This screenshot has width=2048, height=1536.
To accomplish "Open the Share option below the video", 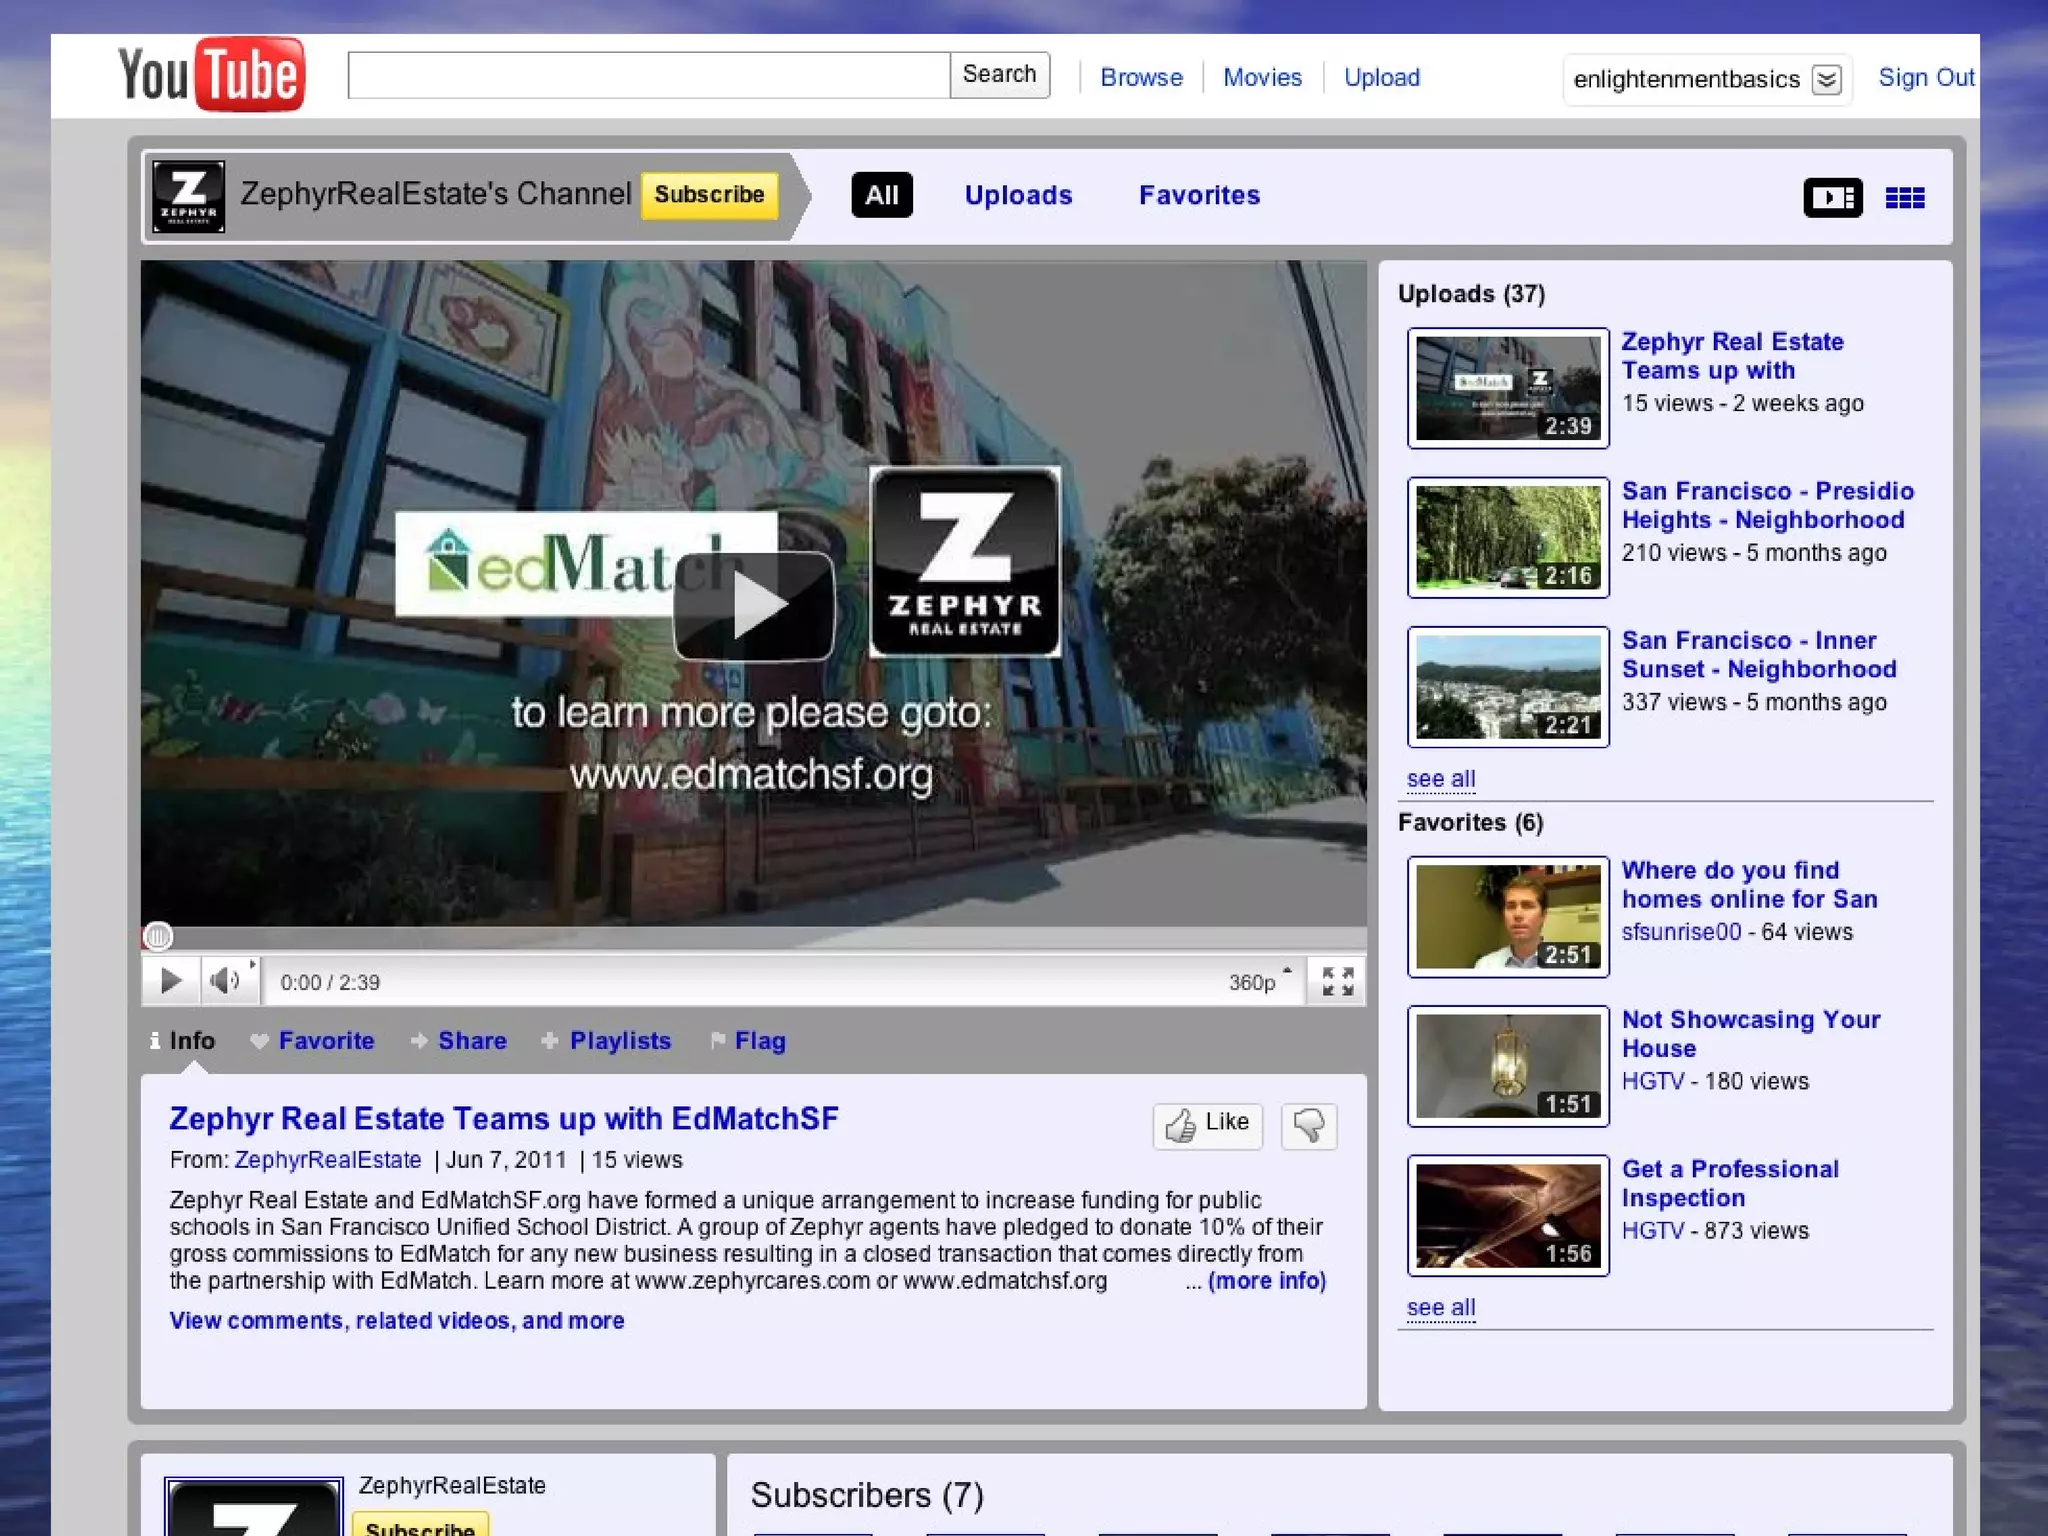I will point(471,1041).
